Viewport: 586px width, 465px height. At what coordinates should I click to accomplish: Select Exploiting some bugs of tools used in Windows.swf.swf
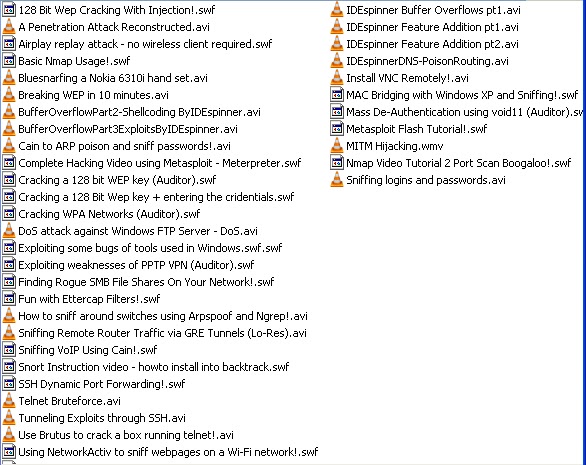(150, 248)
